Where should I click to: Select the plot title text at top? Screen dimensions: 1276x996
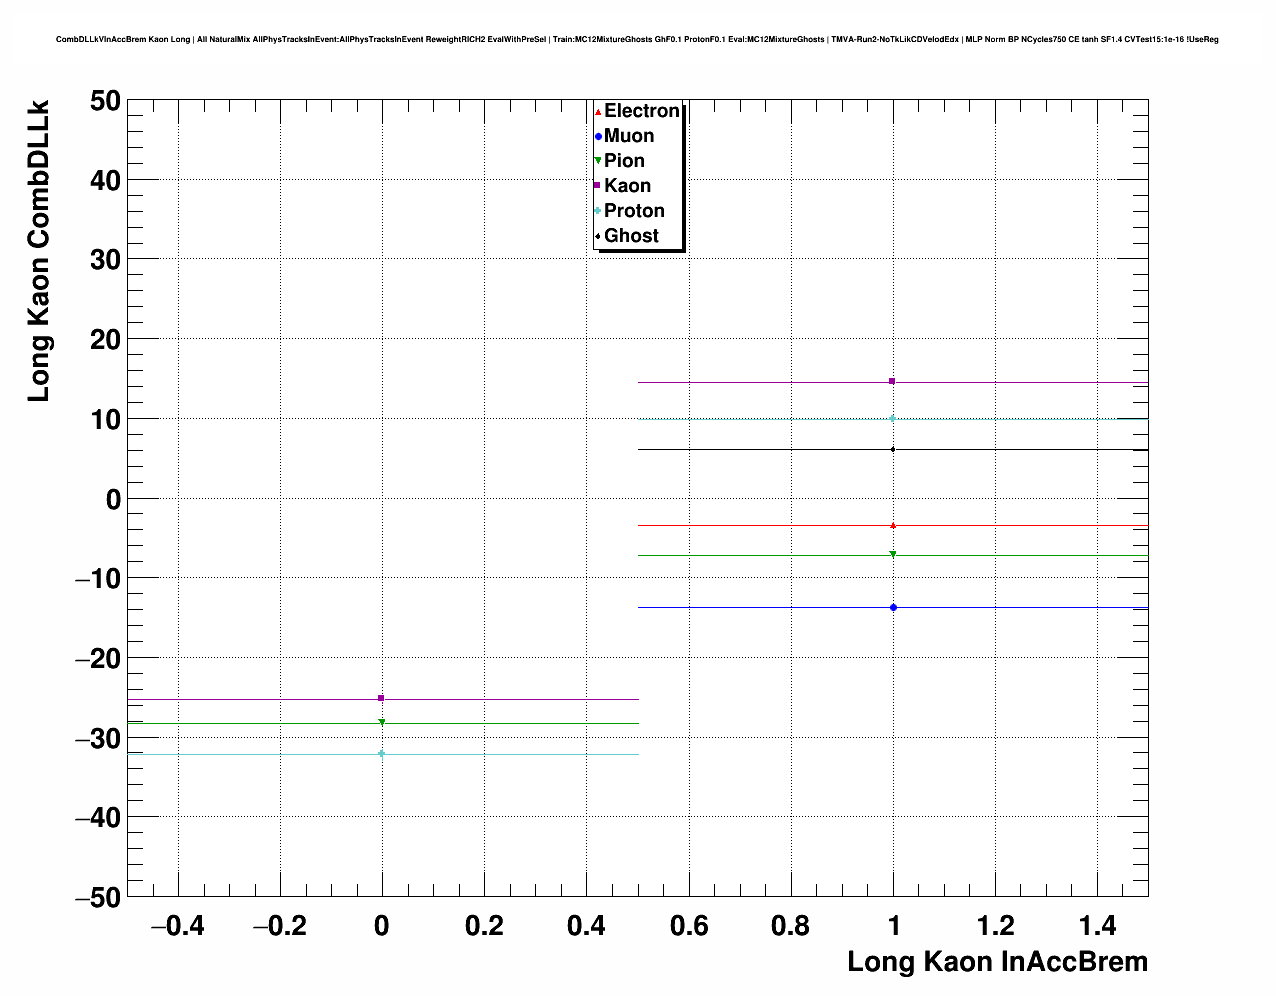(x=637, y=40)
